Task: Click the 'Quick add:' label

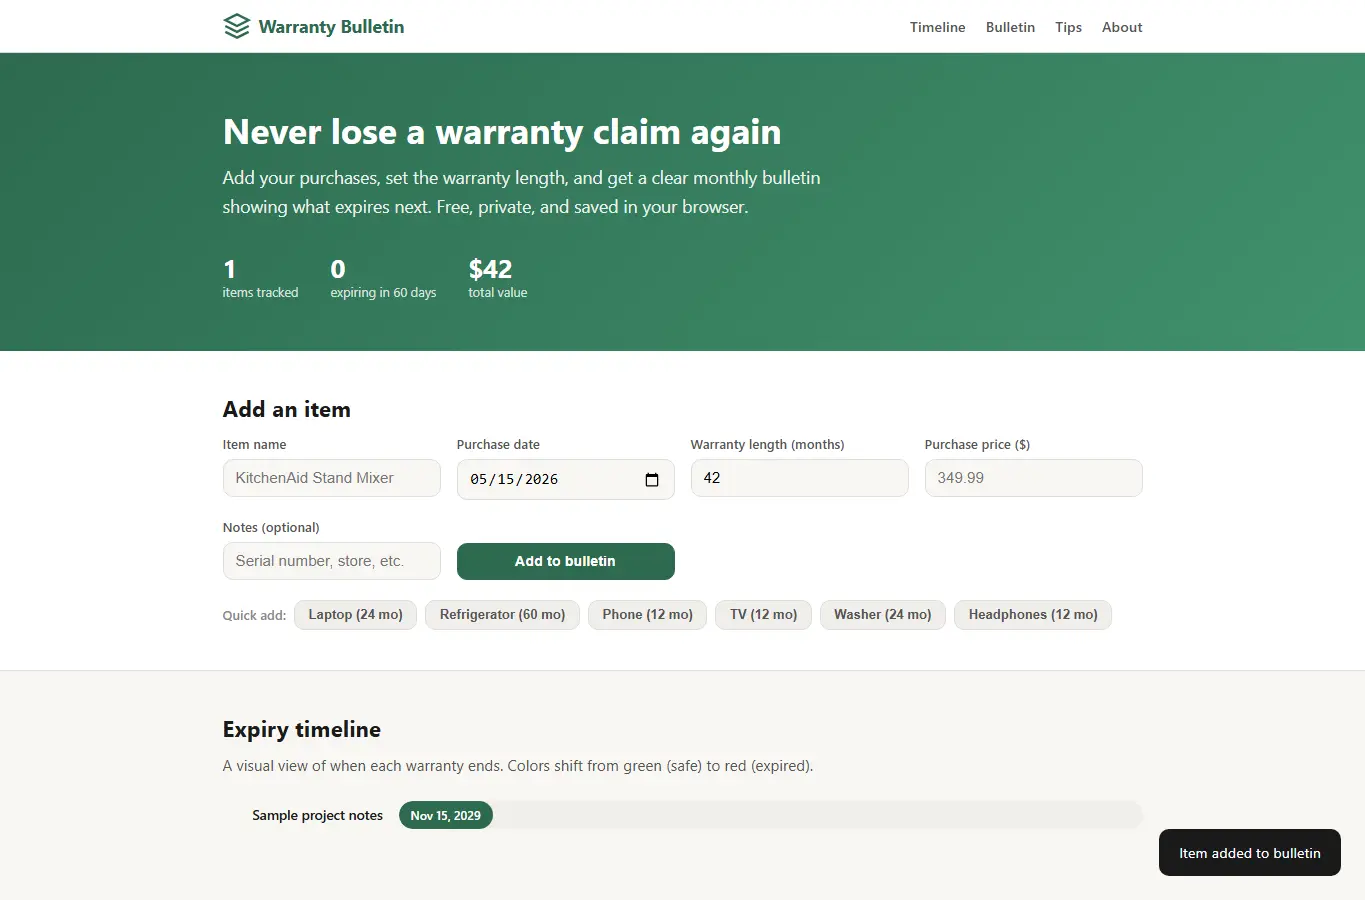Action: [254, 615]
